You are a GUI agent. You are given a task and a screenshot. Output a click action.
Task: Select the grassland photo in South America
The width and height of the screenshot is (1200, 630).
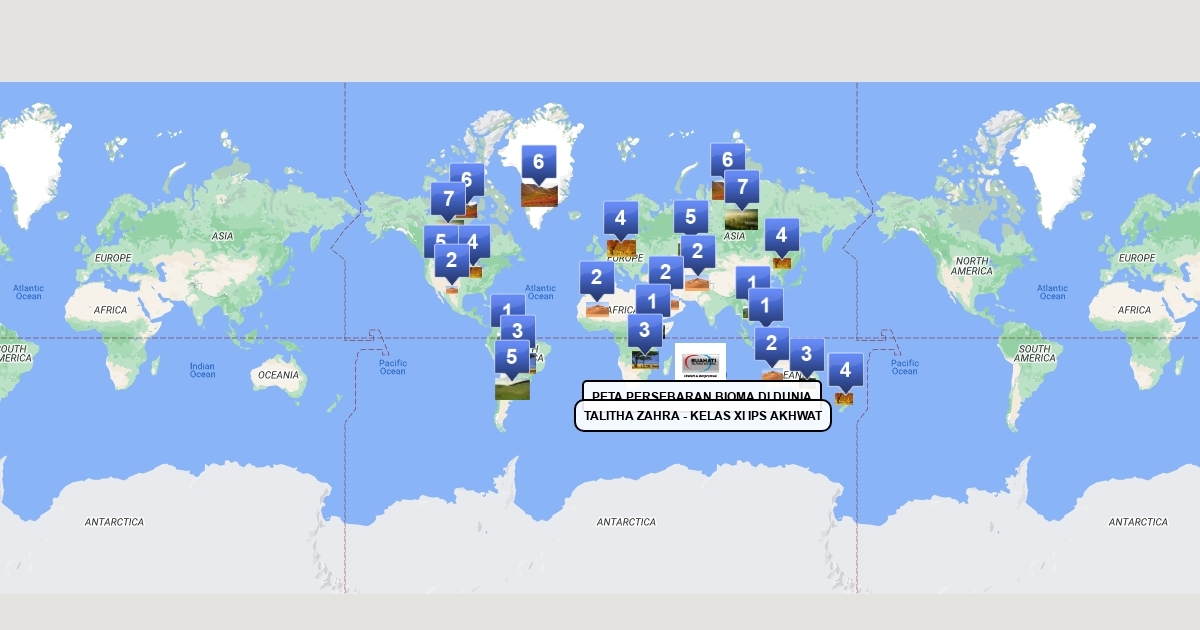(512, 387)
